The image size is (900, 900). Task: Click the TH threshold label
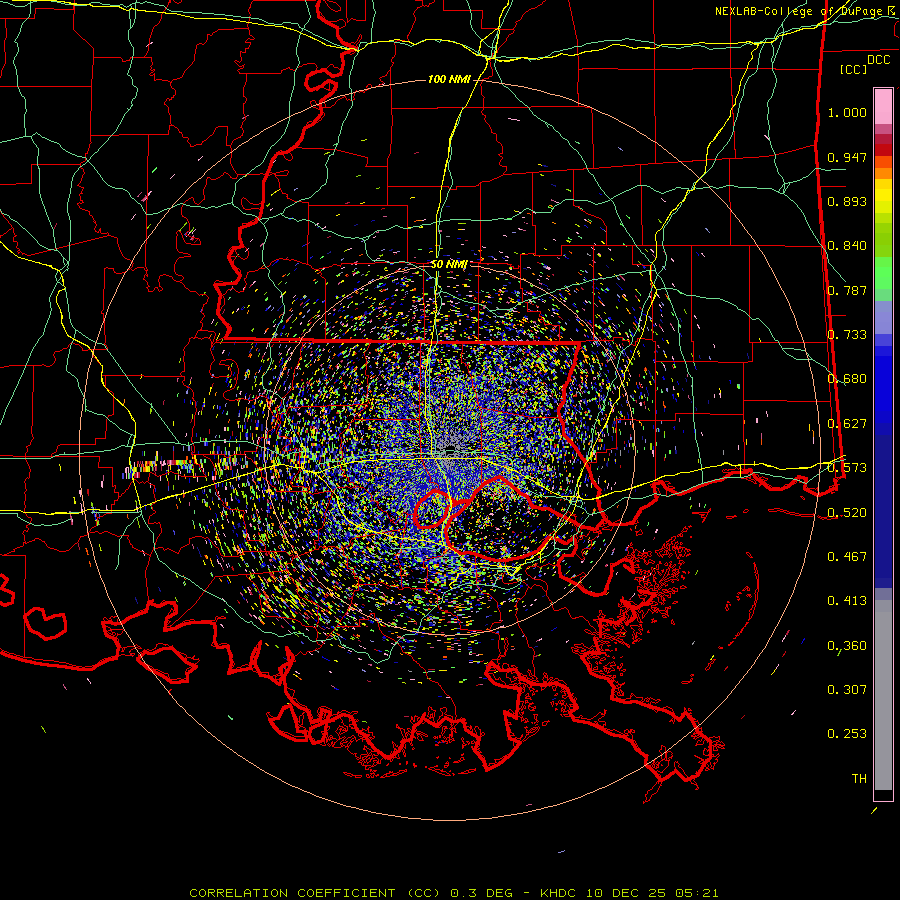(x=859, y=779)
